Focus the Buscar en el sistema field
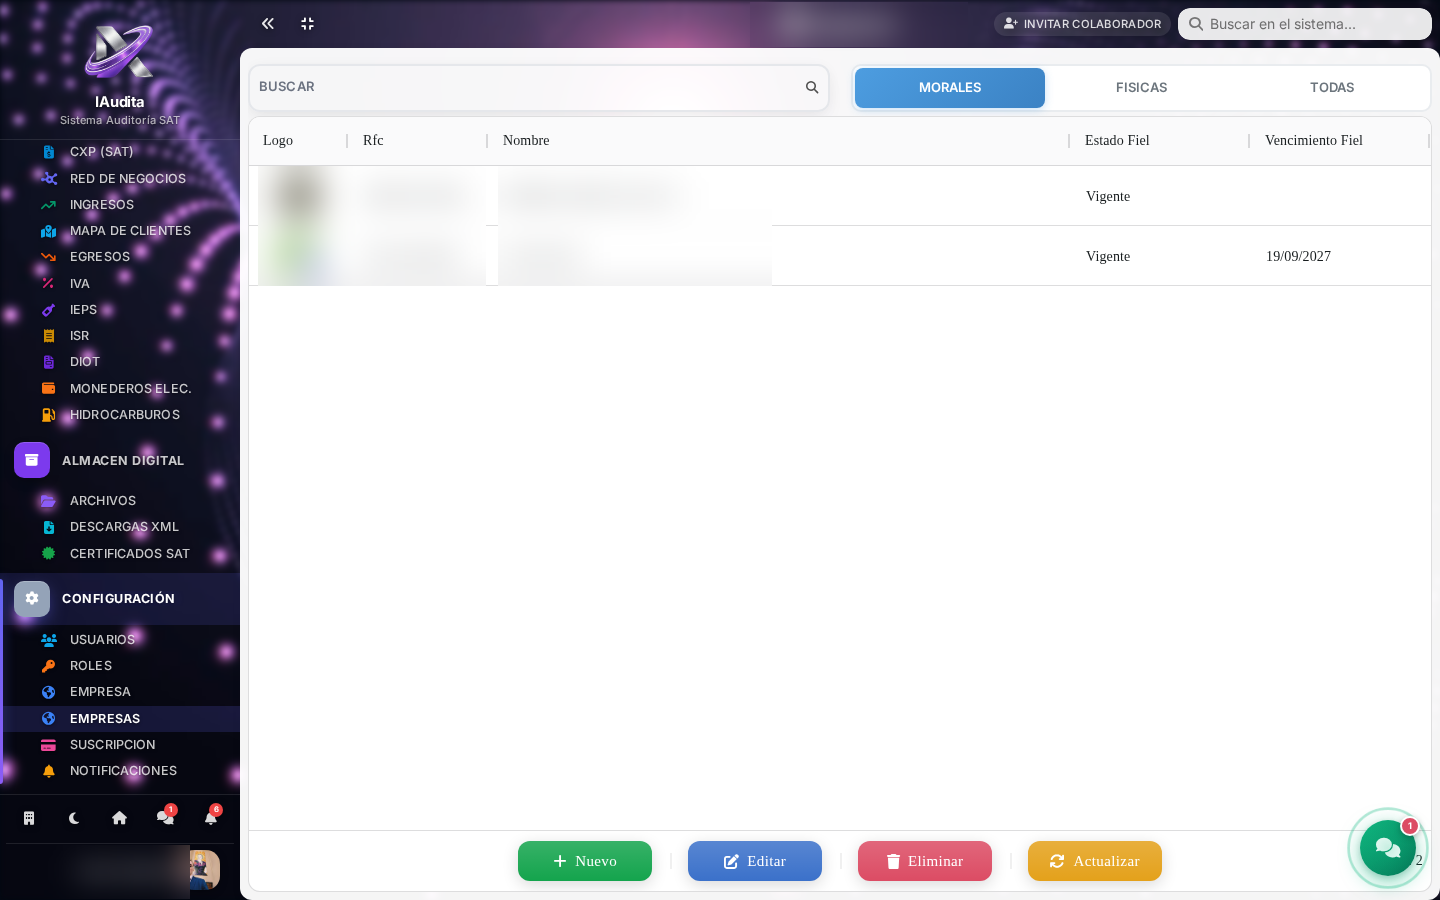This screenshot has height=900, width=1440. (1305, 24)
